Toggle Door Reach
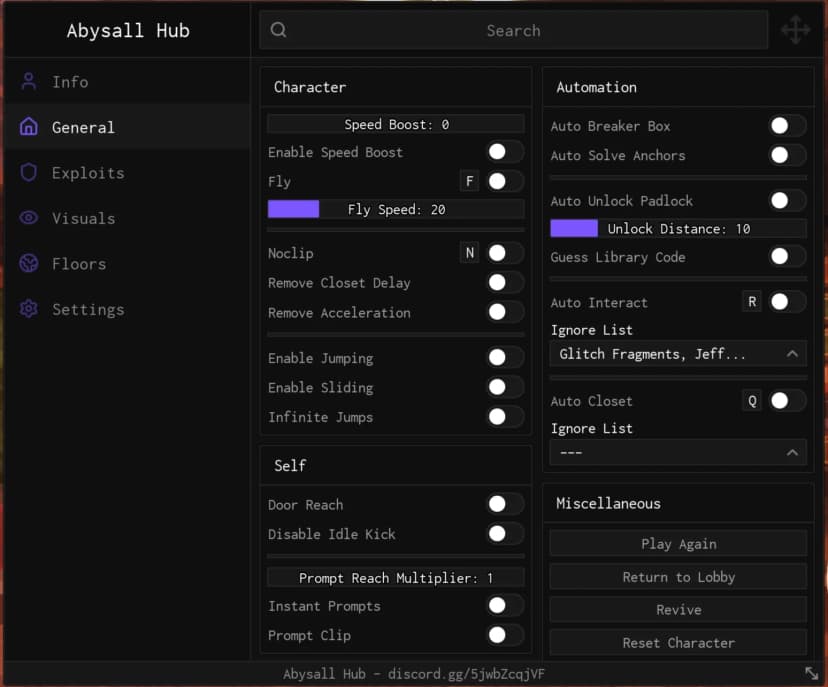 pos(505,504)
